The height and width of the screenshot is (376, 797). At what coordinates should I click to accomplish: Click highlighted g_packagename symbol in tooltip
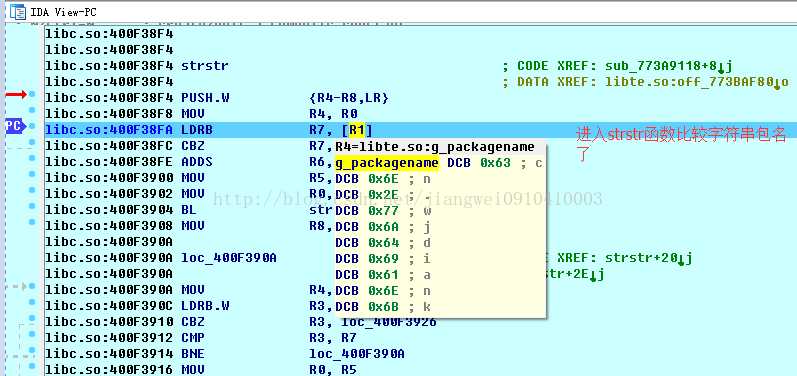point(387,163)
